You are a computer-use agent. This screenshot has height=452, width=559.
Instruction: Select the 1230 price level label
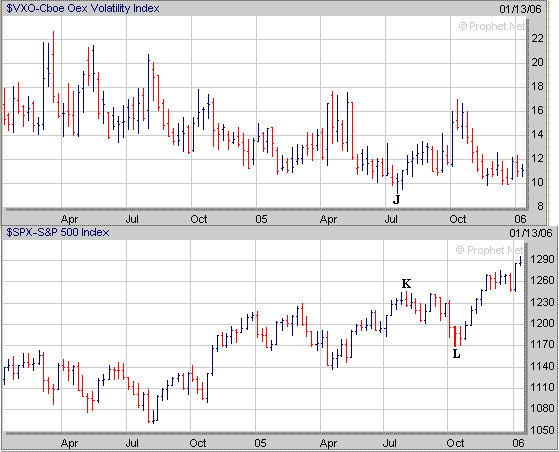click(542, 302)
